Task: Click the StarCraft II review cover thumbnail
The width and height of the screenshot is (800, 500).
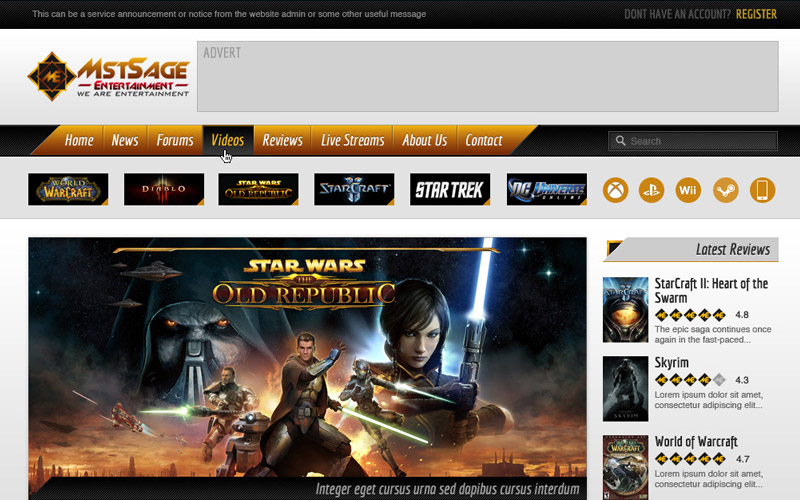Action: (626, 310)
